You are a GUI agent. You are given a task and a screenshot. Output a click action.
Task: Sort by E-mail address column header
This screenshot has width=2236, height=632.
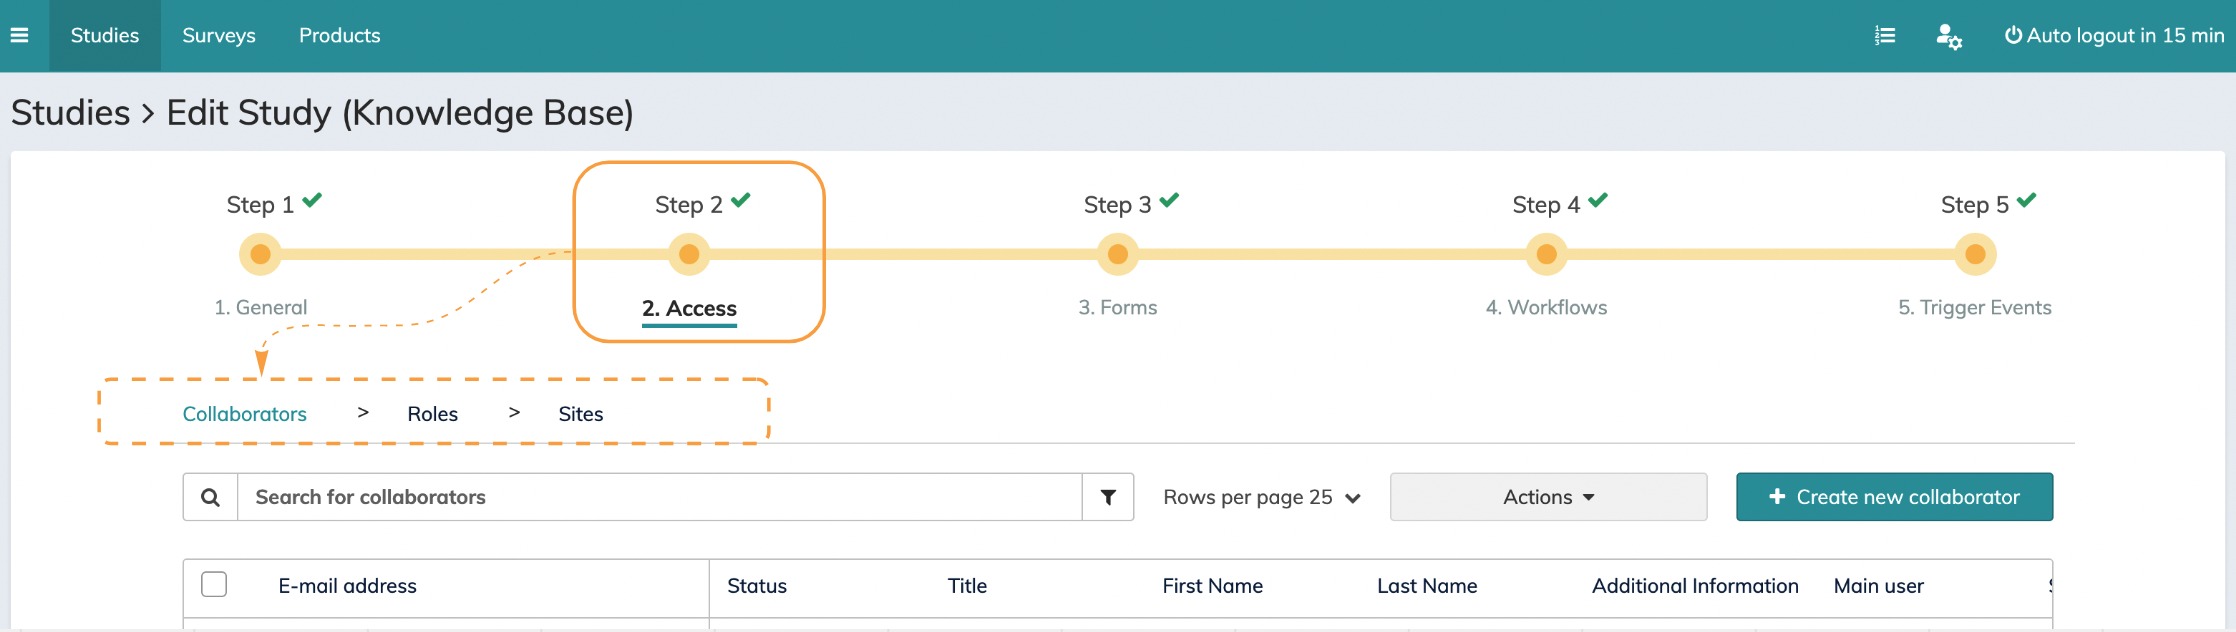[347, 586]
